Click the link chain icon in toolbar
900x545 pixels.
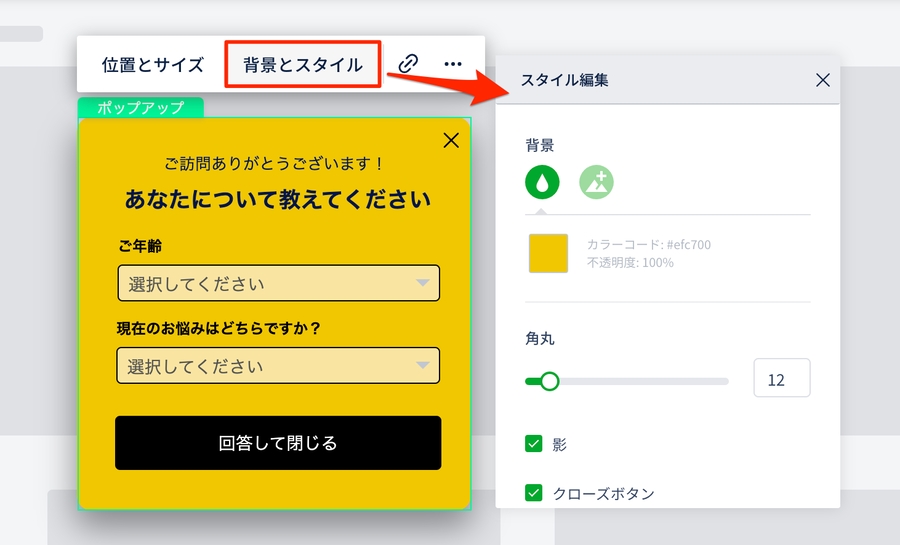click(x=408, y=64)
